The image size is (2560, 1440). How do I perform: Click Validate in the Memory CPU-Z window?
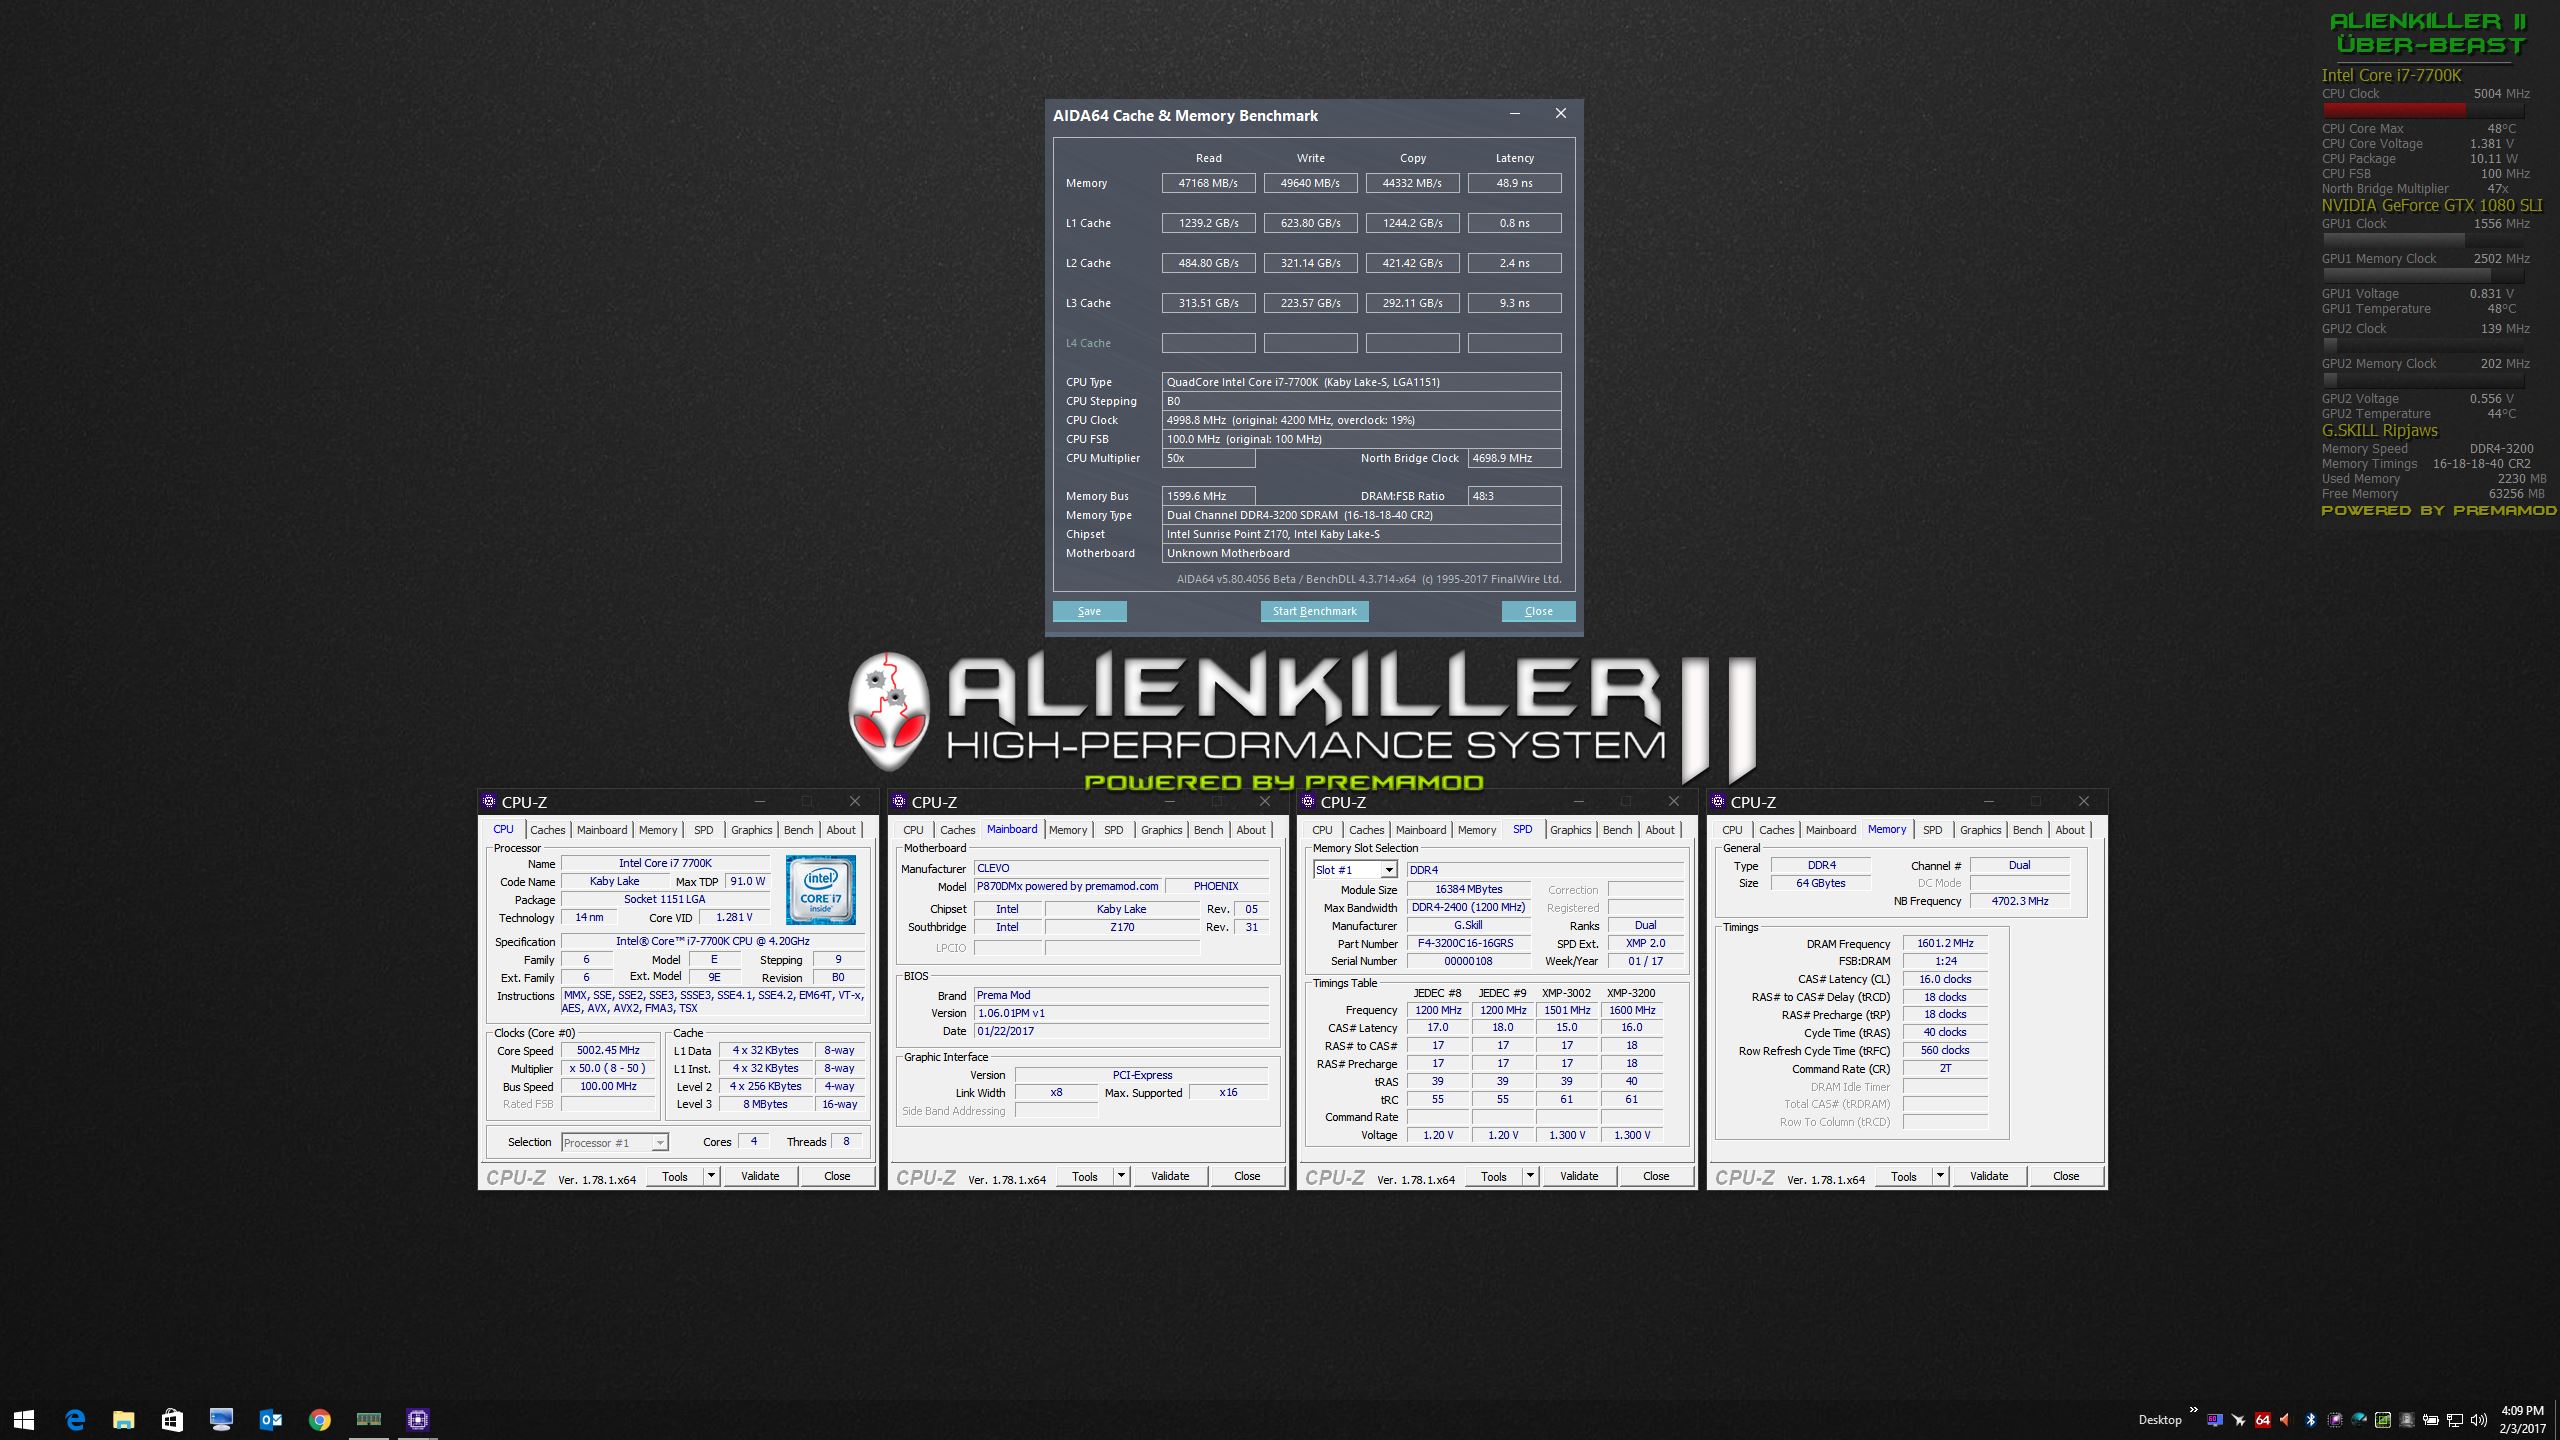(x=1988, y=1176)
